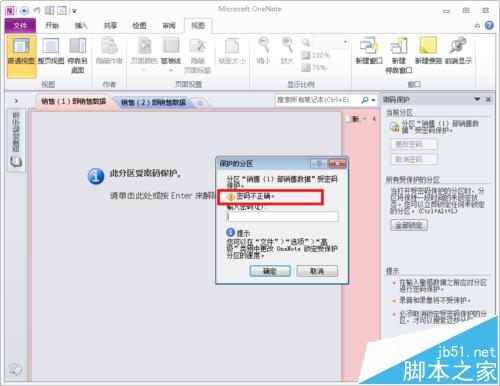Toggle Always on Top (前端显示) pin icon
The height and width of the screenshot is (386, 500).
click(x=458, y=46)
